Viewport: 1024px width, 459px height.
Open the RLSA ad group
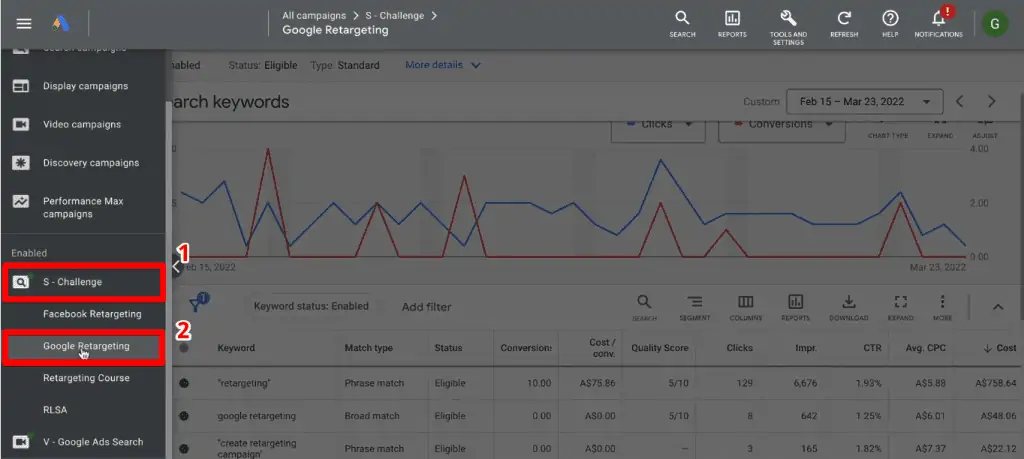[x=55, y=410]
